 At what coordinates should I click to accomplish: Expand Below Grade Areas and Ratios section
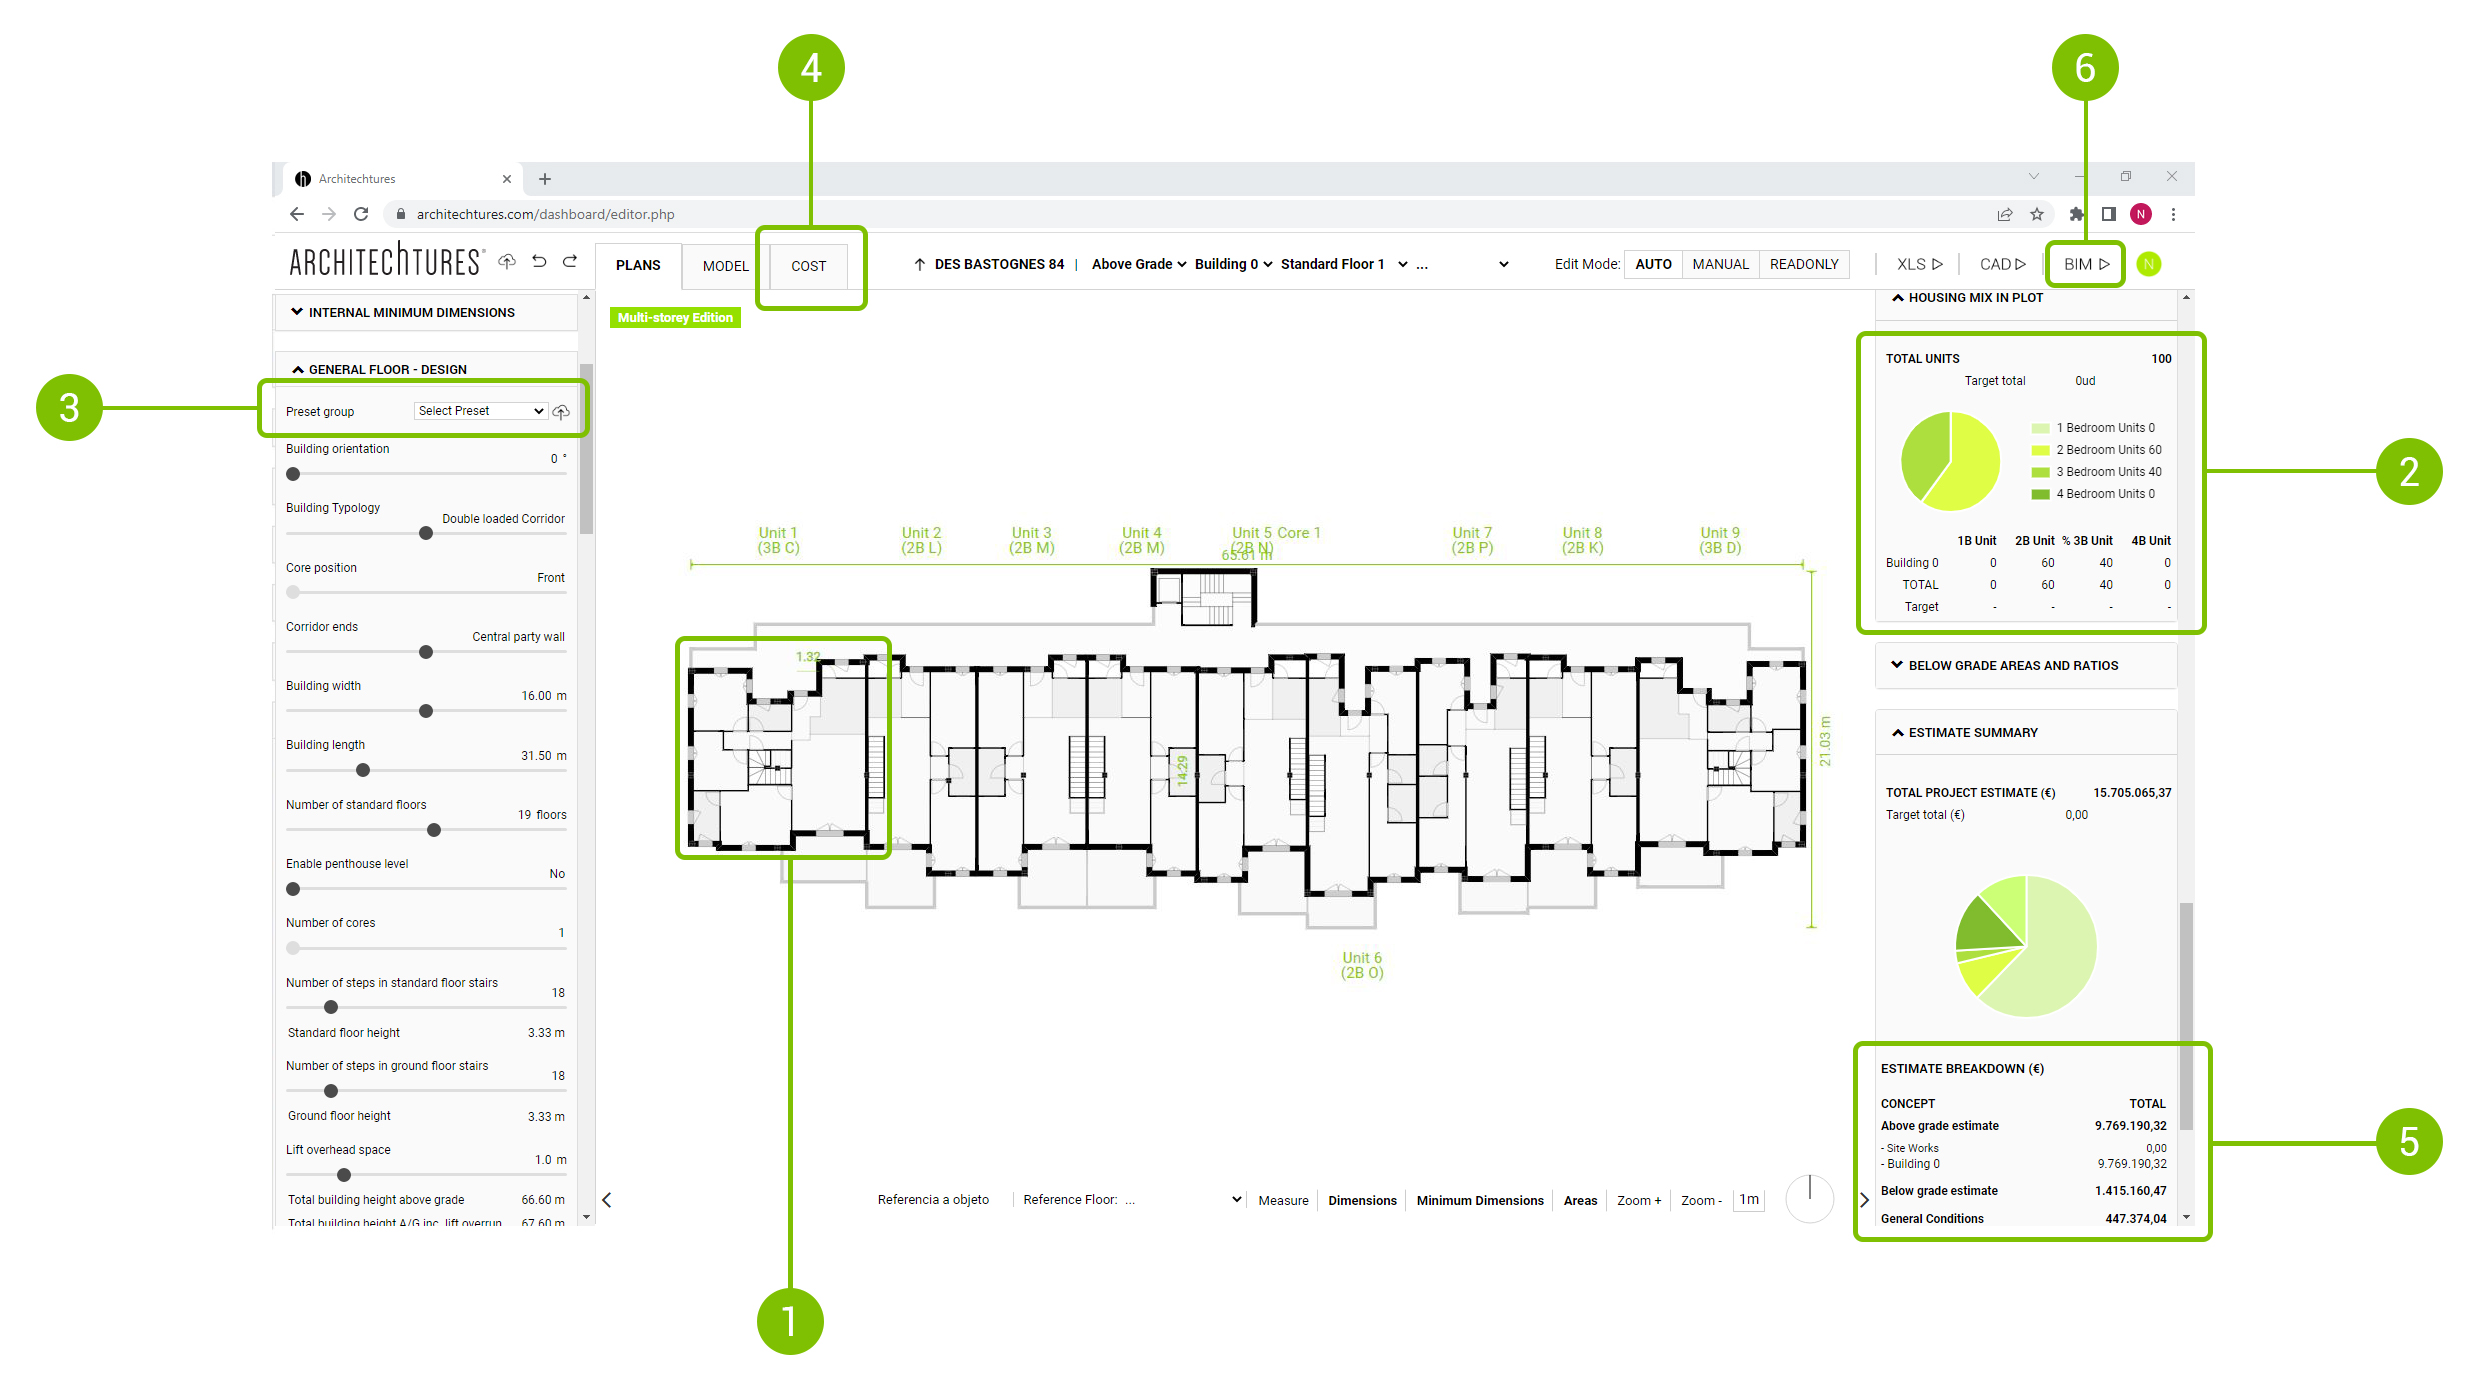point(2012,665)
